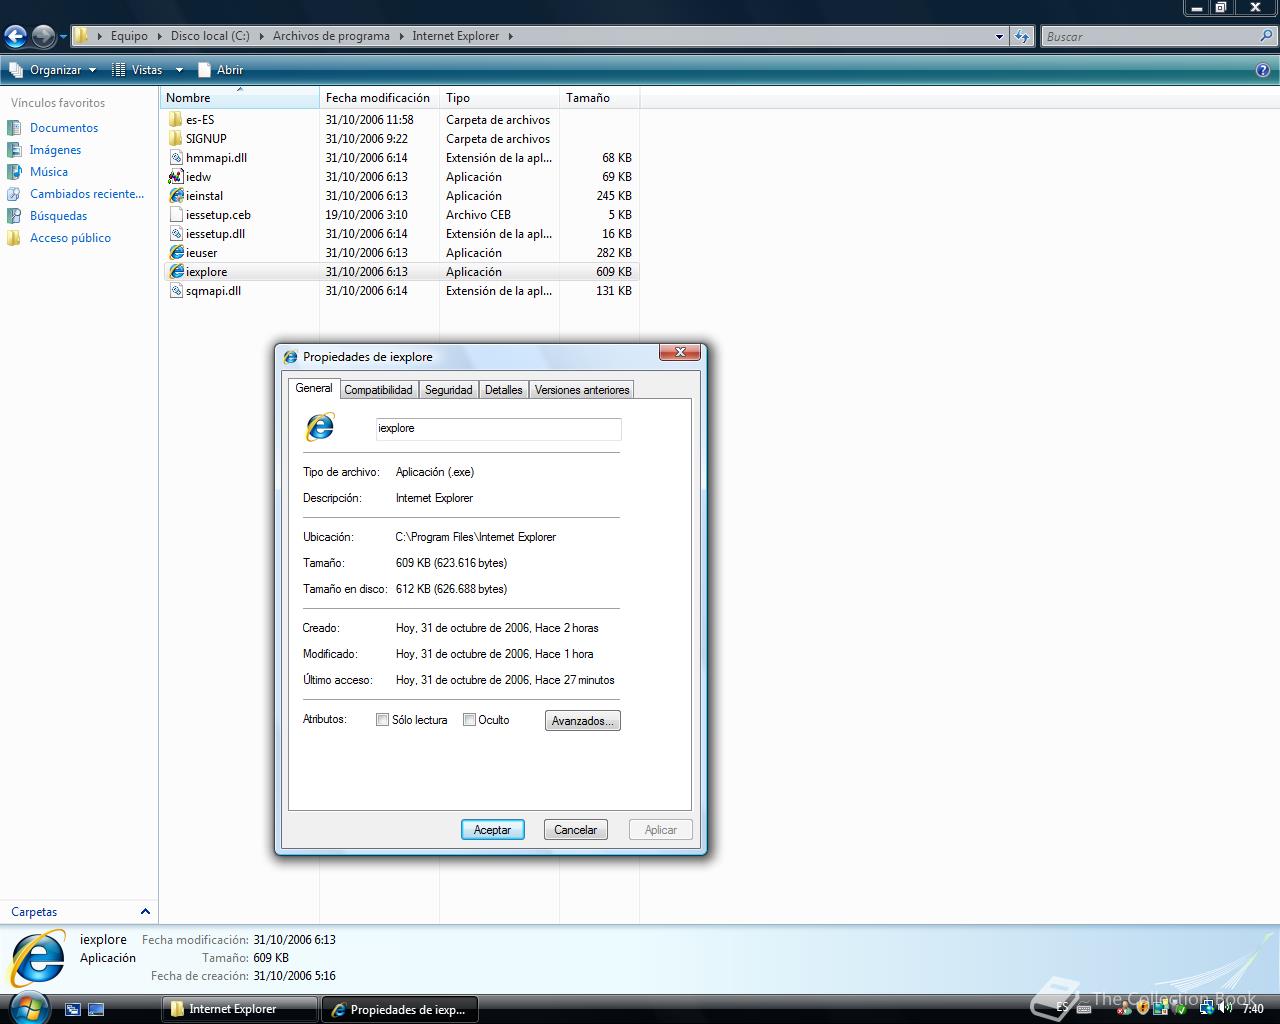
Task: Select hmmapi.dll file icon
Action: [176, 158]
